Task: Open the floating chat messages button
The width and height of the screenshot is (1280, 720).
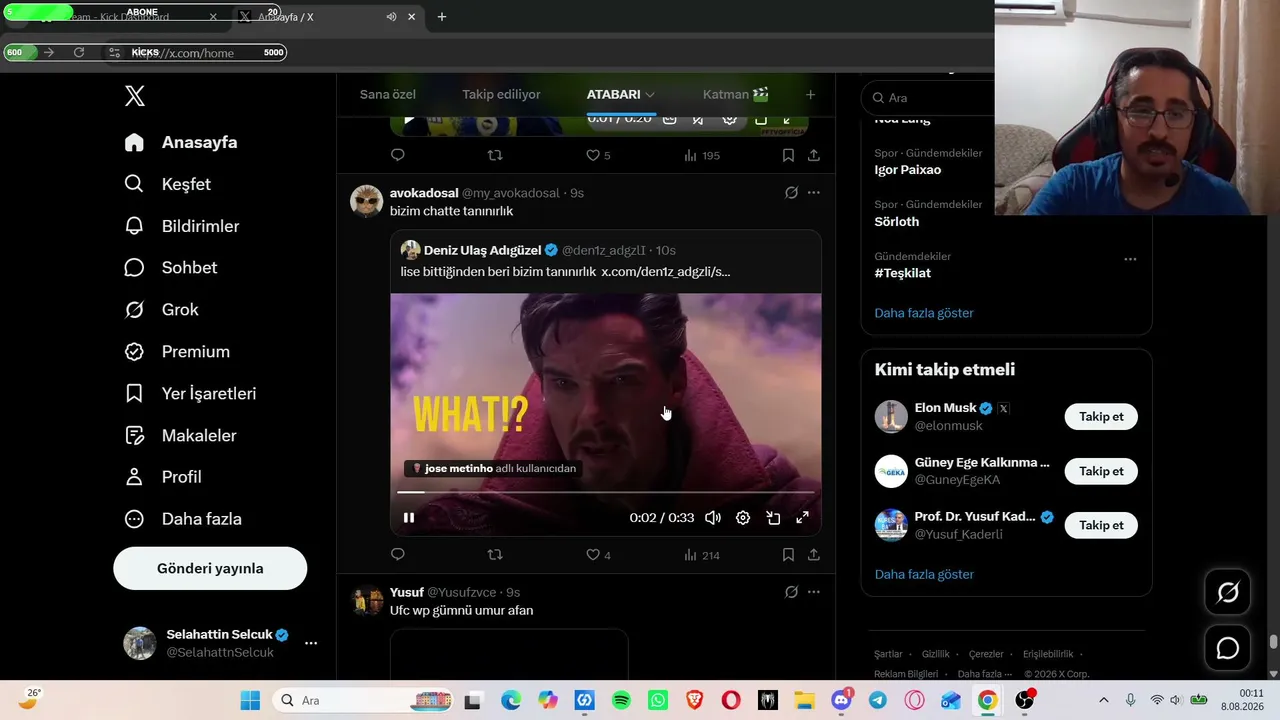Action: coord(1228,648)
